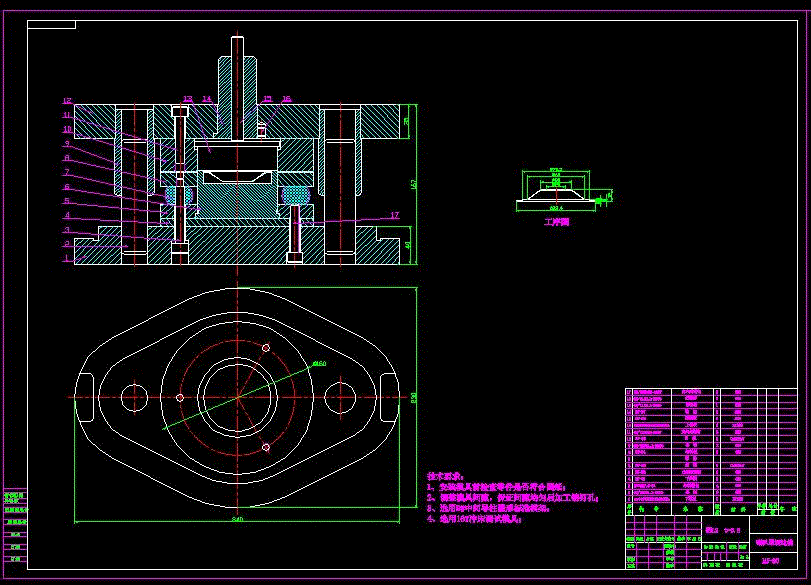The image size is (811, 585).
Task: Select part balloon number 14
Action: [x=207, y=99]
